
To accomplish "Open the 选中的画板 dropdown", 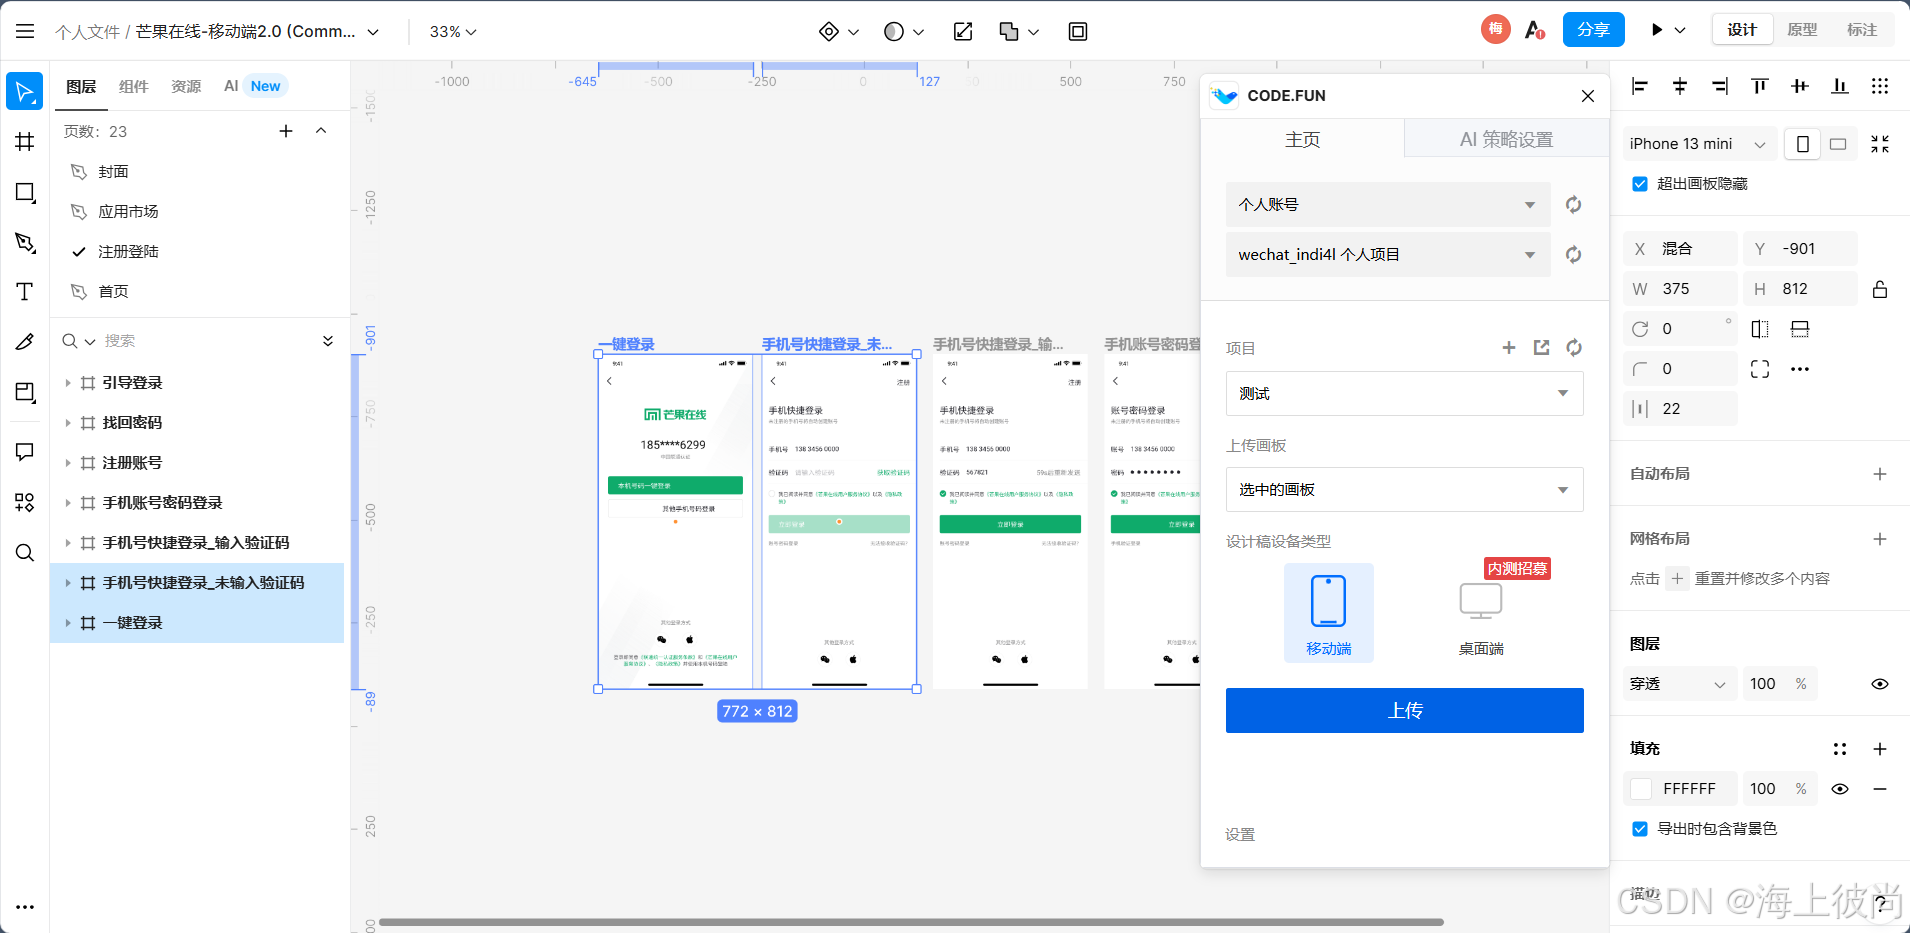I will (x=1404, y=489).
